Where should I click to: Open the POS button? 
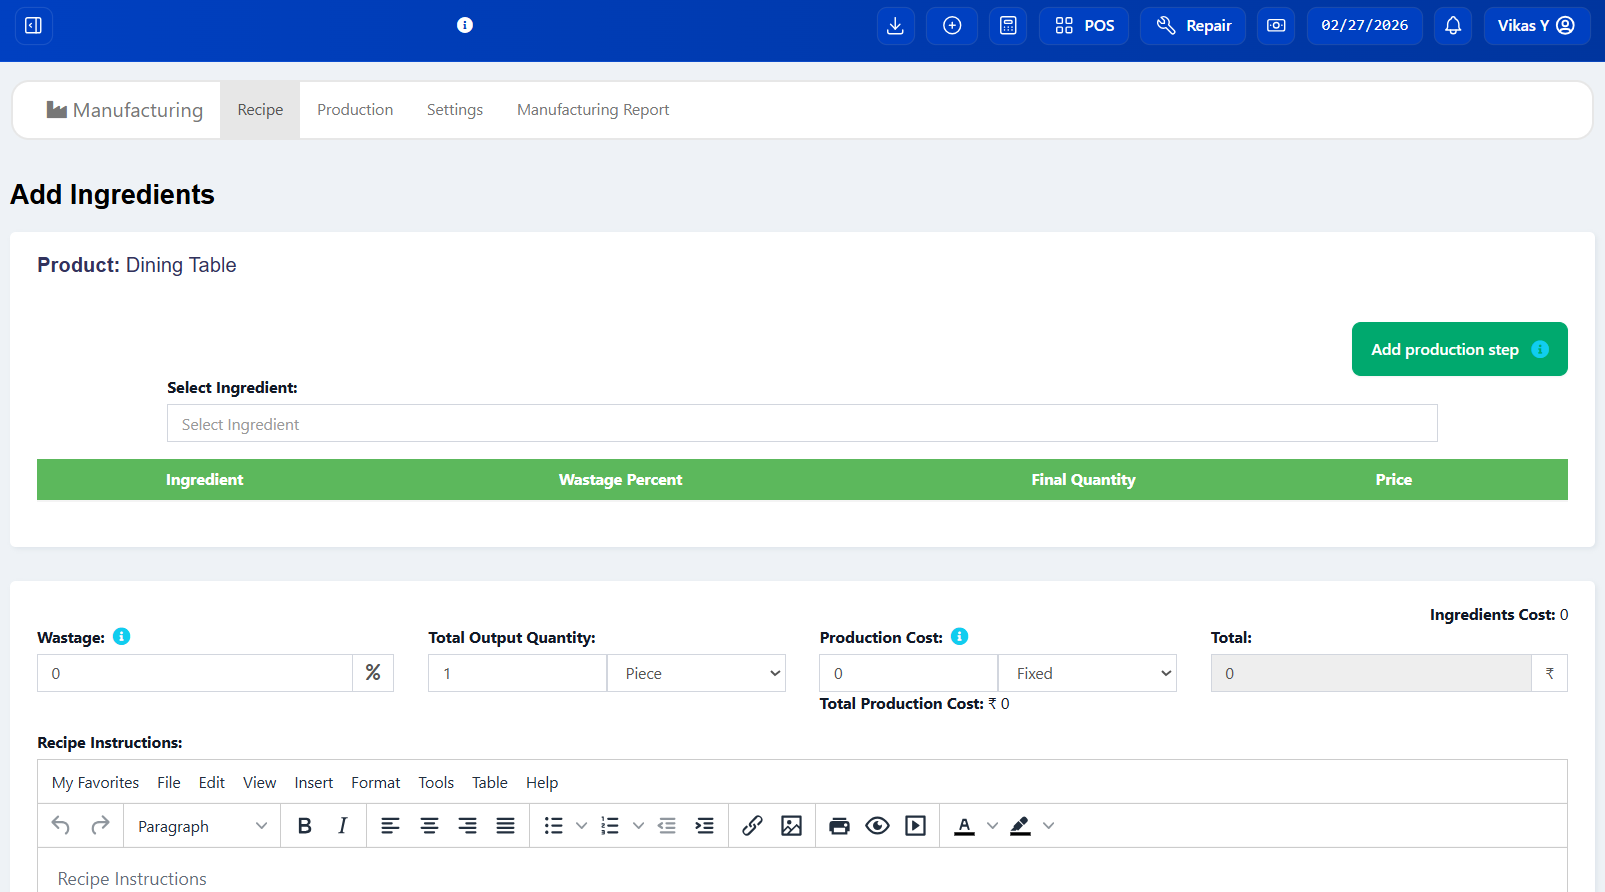point(1084,26)
